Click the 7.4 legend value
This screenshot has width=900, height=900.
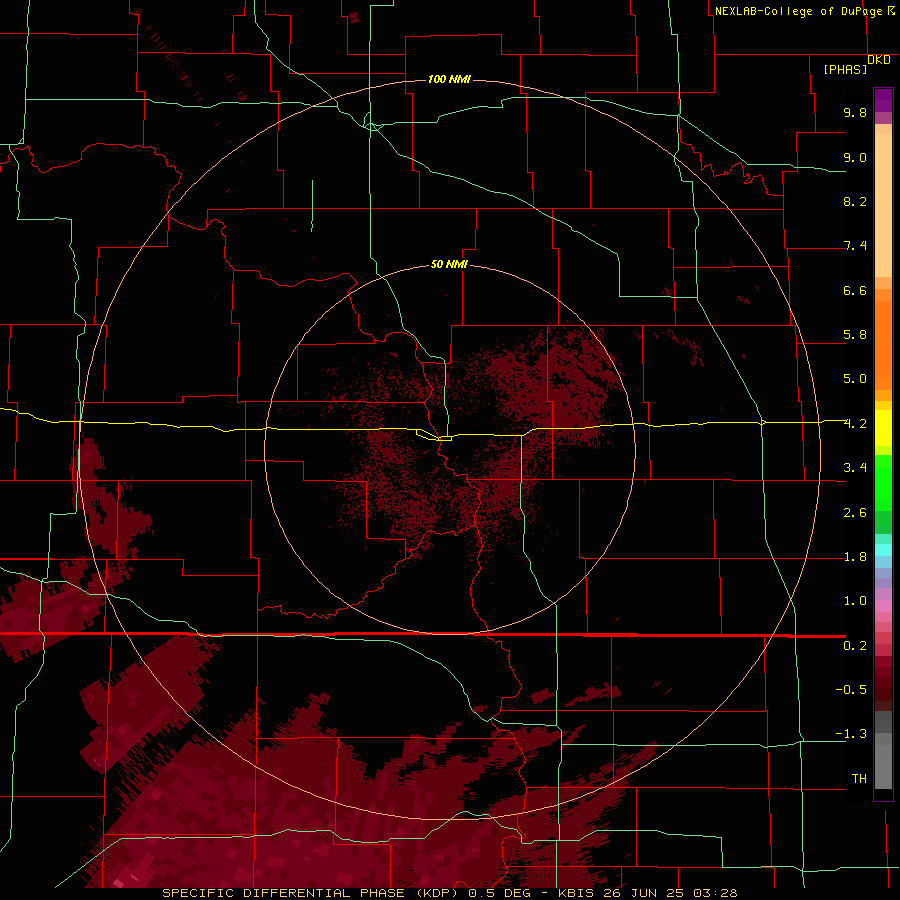(855, 246)
